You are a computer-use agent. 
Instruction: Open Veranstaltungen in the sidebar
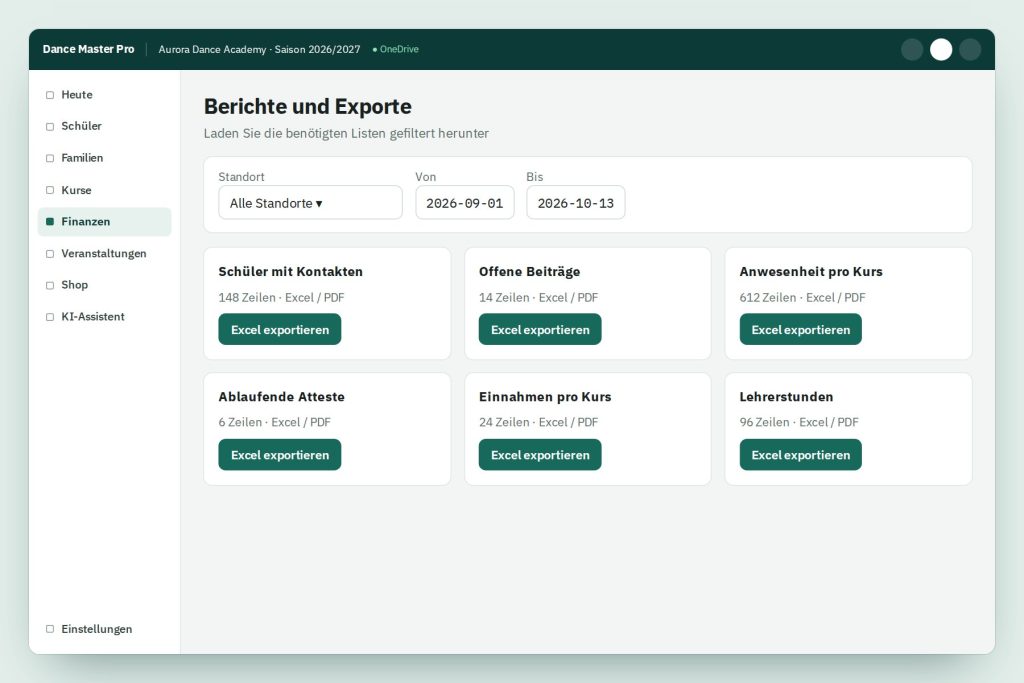104,253
